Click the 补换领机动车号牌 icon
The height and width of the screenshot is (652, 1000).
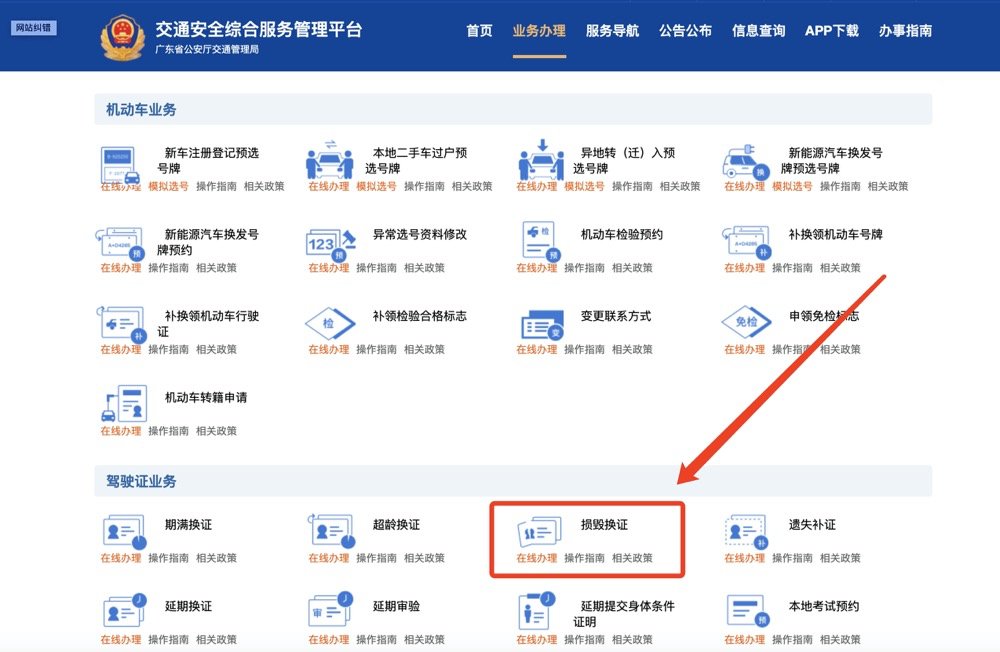(x=747, y=242)
